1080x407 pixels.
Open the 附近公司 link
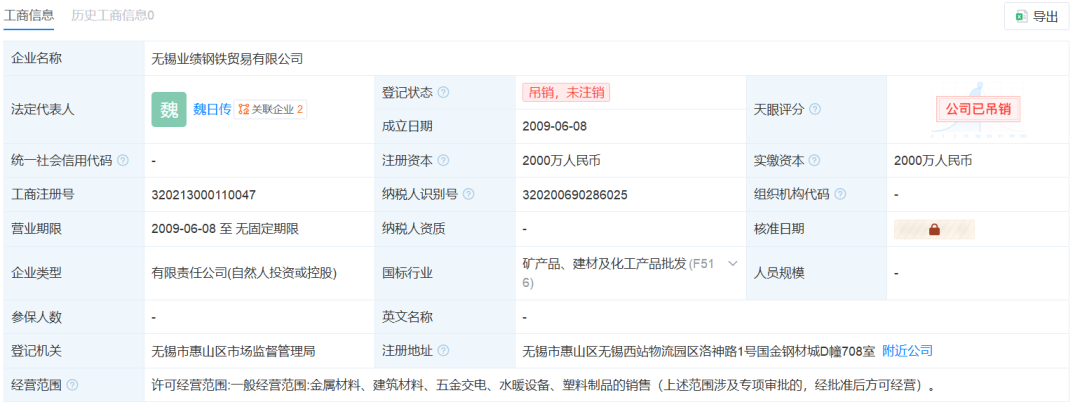[907, 351]
